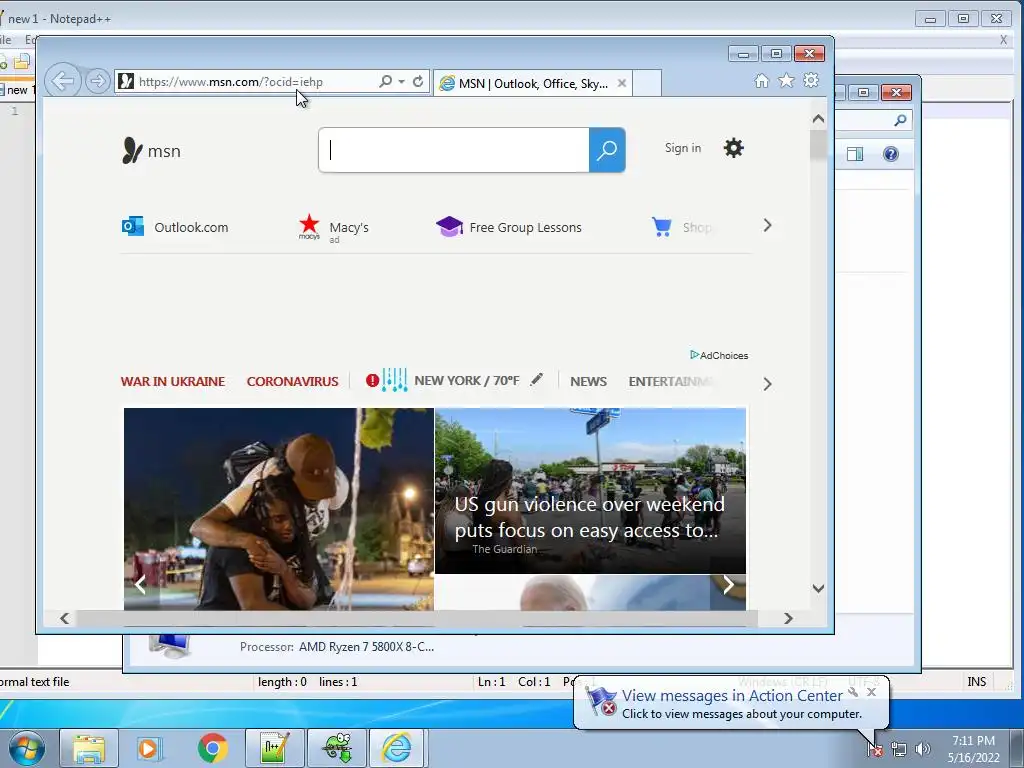Click the Action Center flag tray icon

coord(876,749)
